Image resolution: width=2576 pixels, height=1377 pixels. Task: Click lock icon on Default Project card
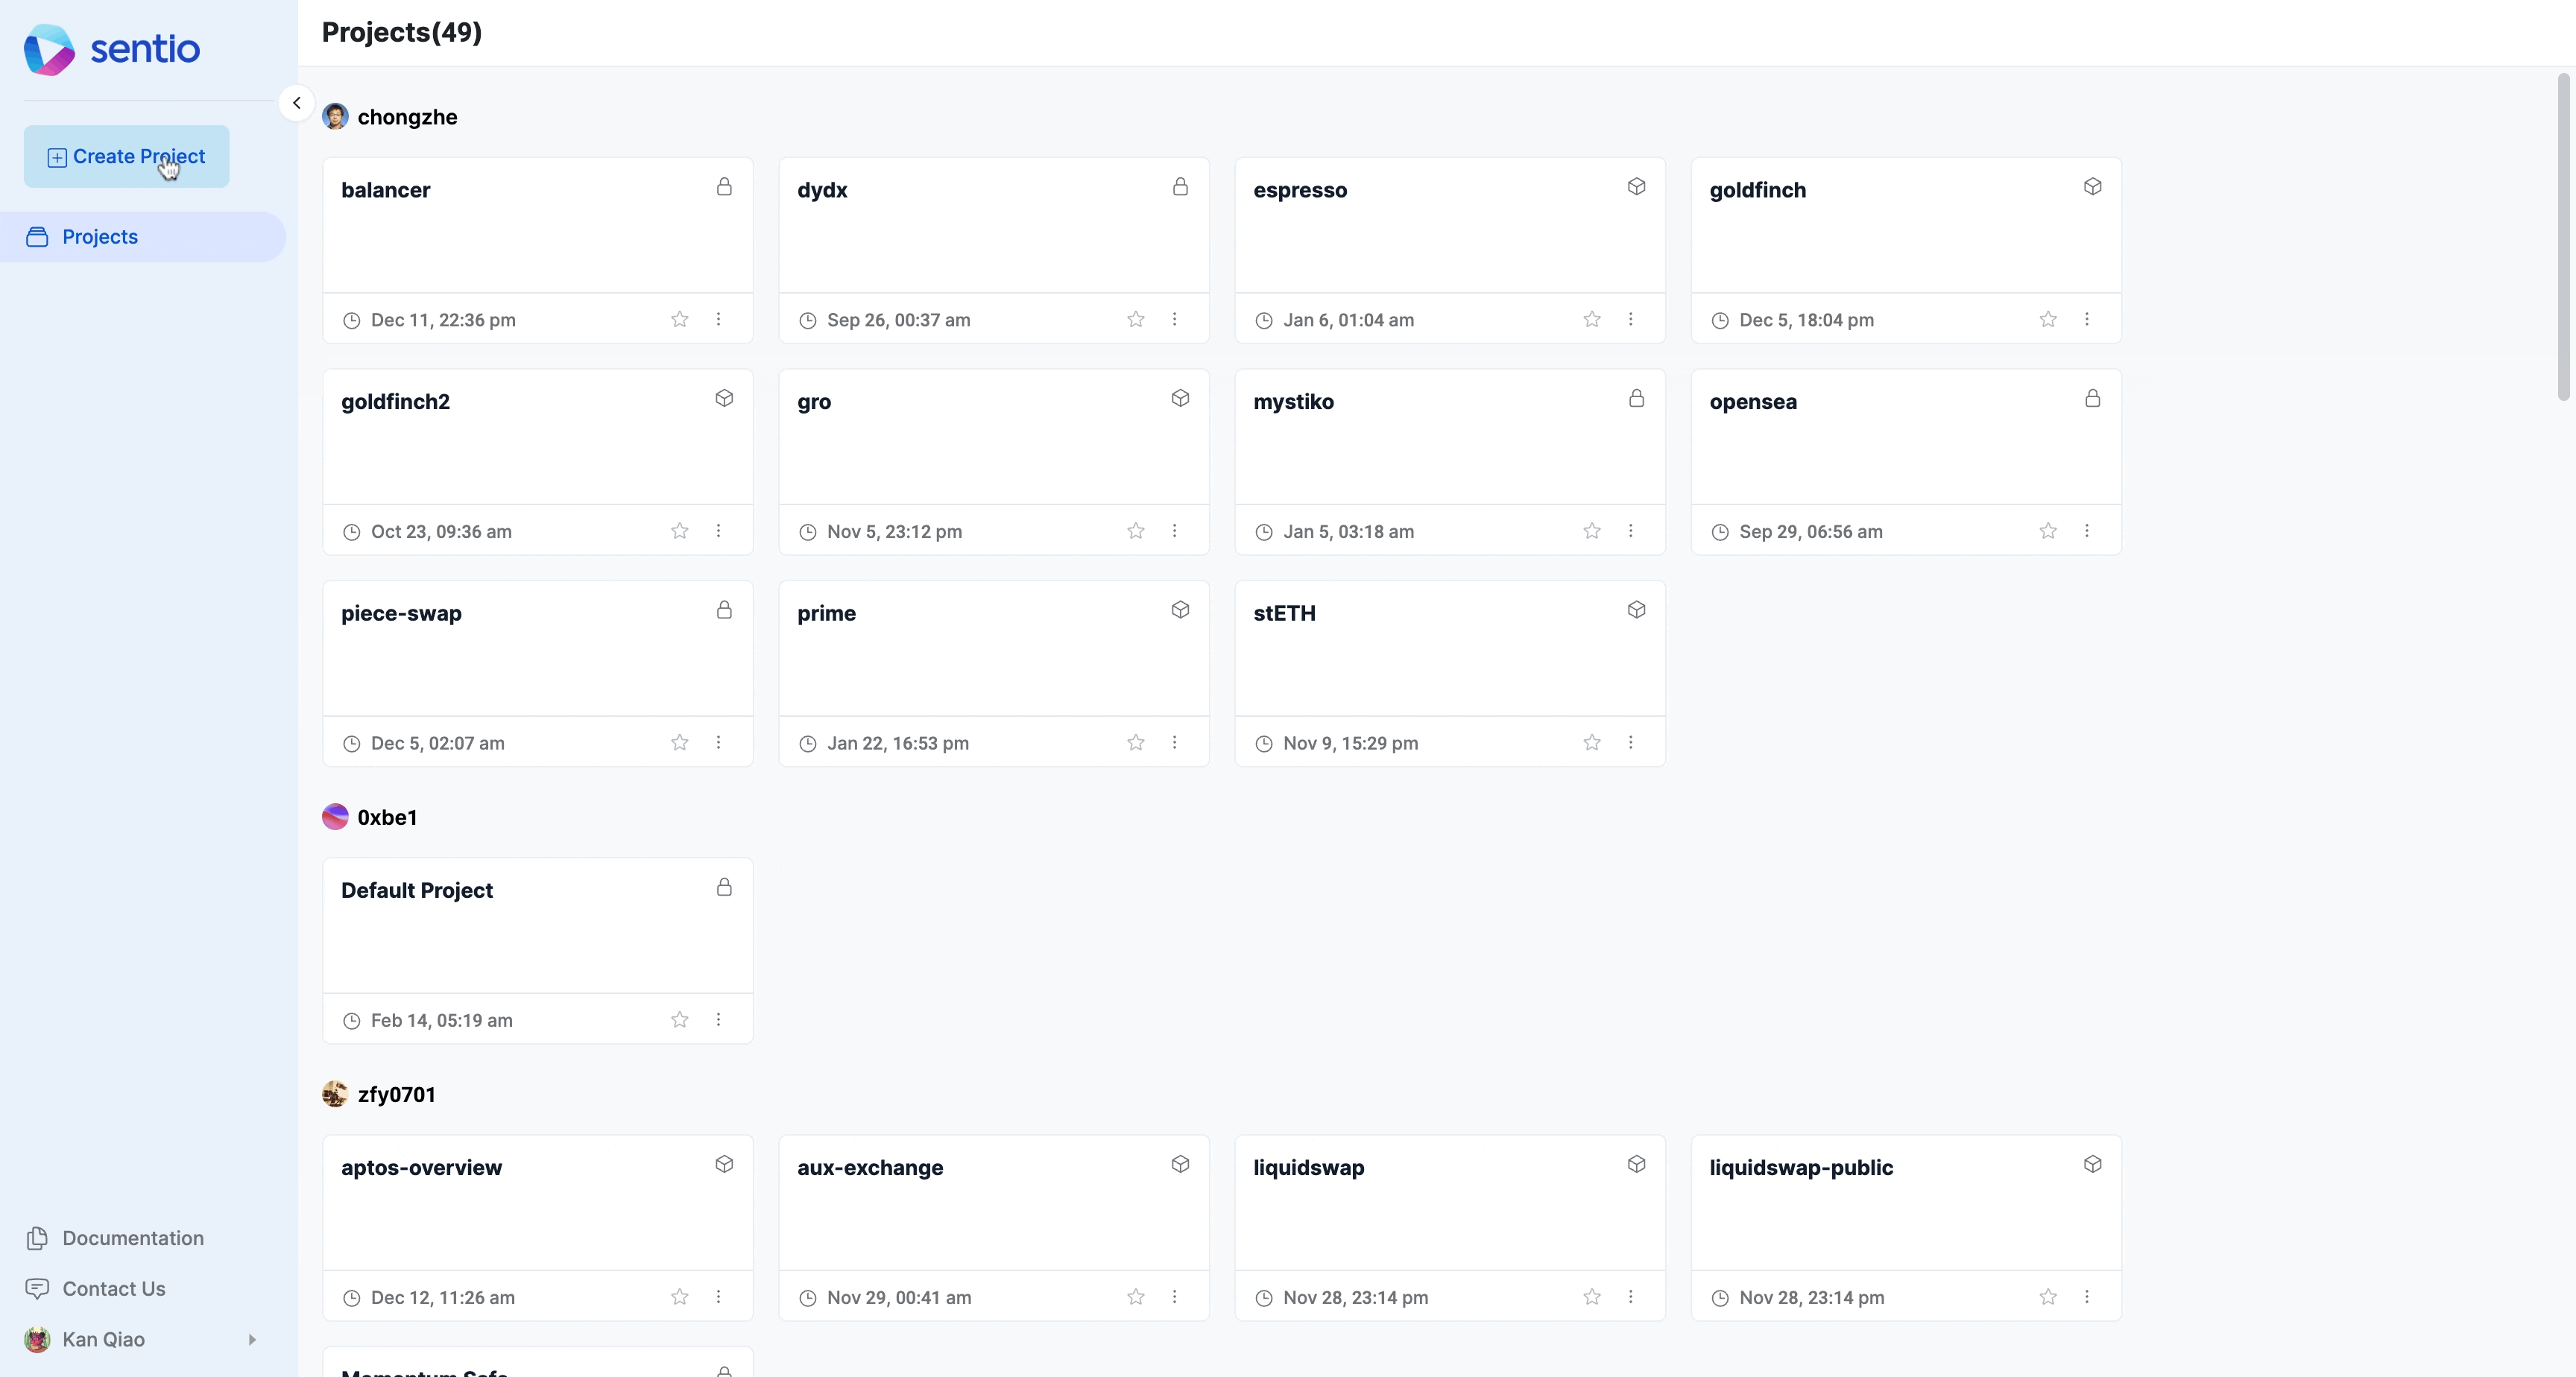pyautogui.click(x=724, y=888)
